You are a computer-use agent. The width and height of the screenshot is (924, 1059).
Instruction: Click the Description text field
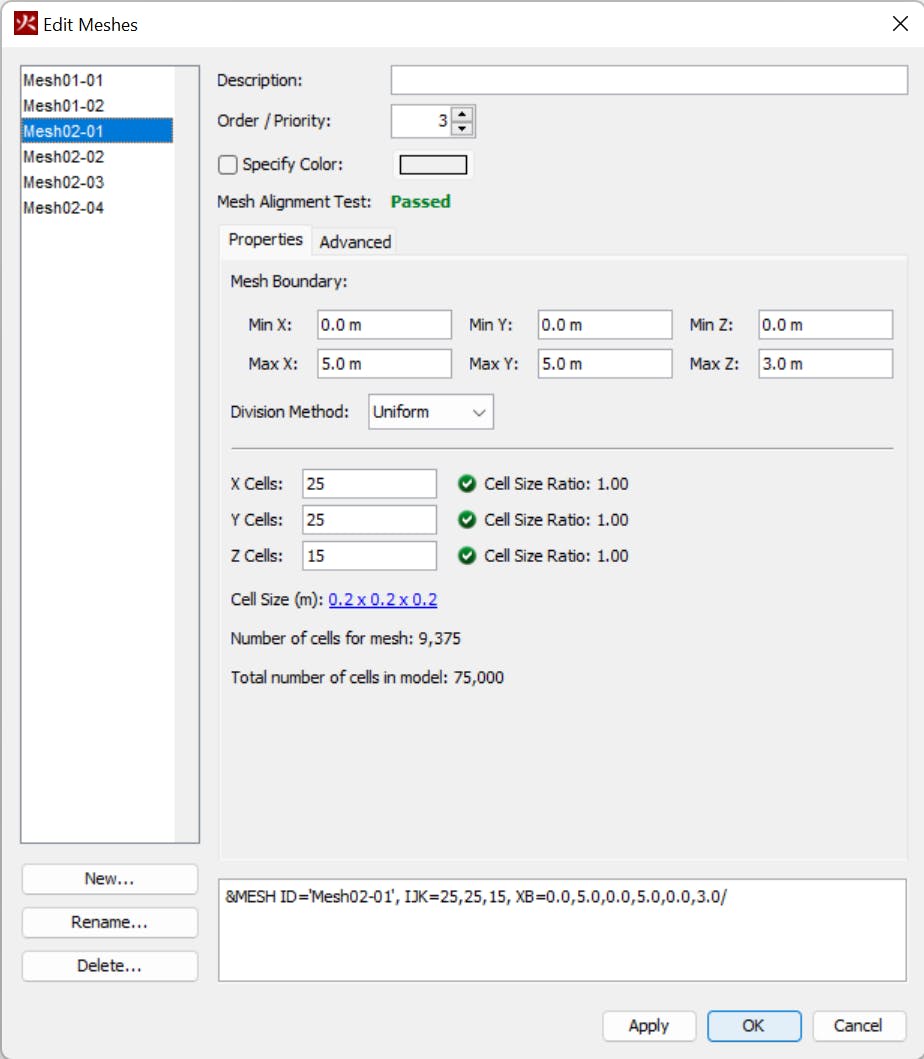coord(648,80)
